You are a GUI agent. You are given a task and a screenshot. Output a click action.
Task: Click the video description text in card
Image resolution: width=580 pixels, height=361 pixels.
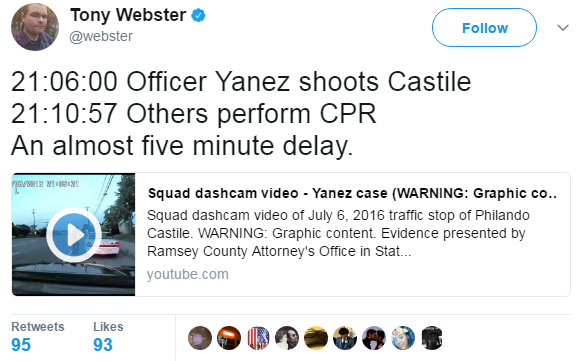338,233
